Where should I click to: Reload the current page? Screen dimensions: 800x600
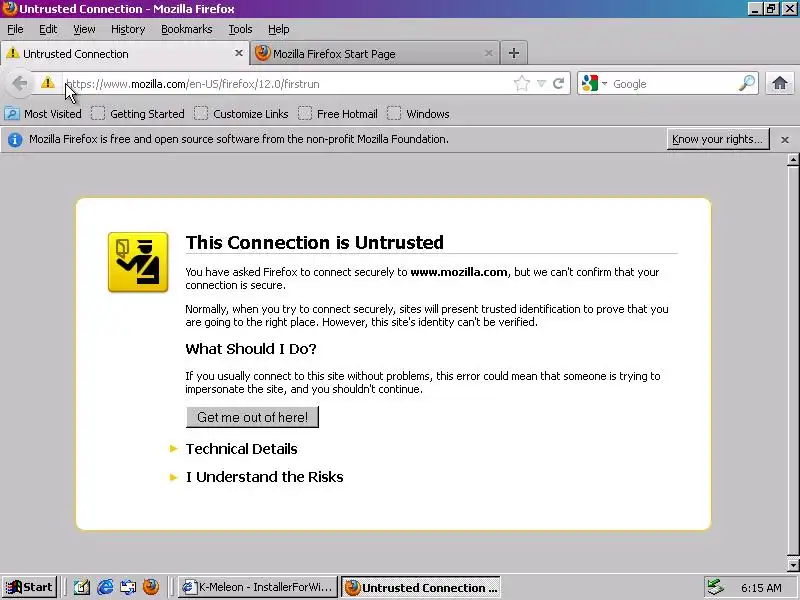[x=559, y=83]
